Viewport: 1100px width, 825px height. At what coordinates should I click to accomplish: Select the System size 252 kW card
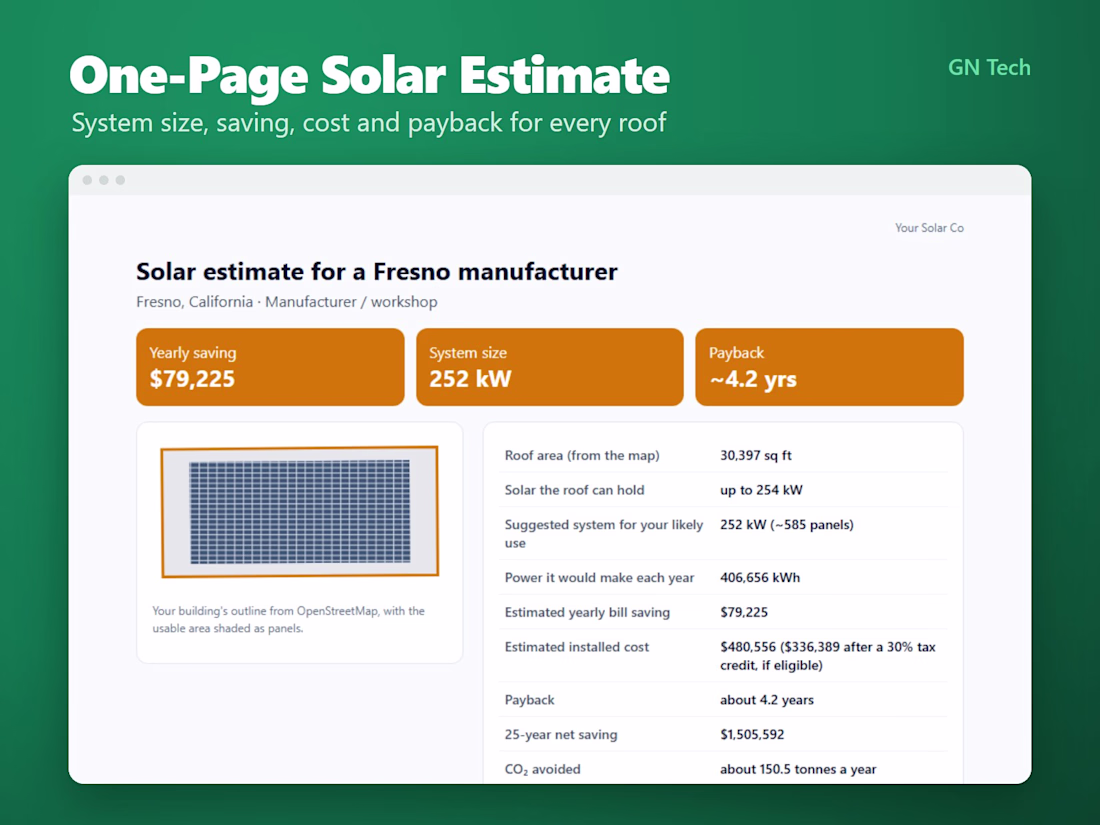click(x=549, y=367)
